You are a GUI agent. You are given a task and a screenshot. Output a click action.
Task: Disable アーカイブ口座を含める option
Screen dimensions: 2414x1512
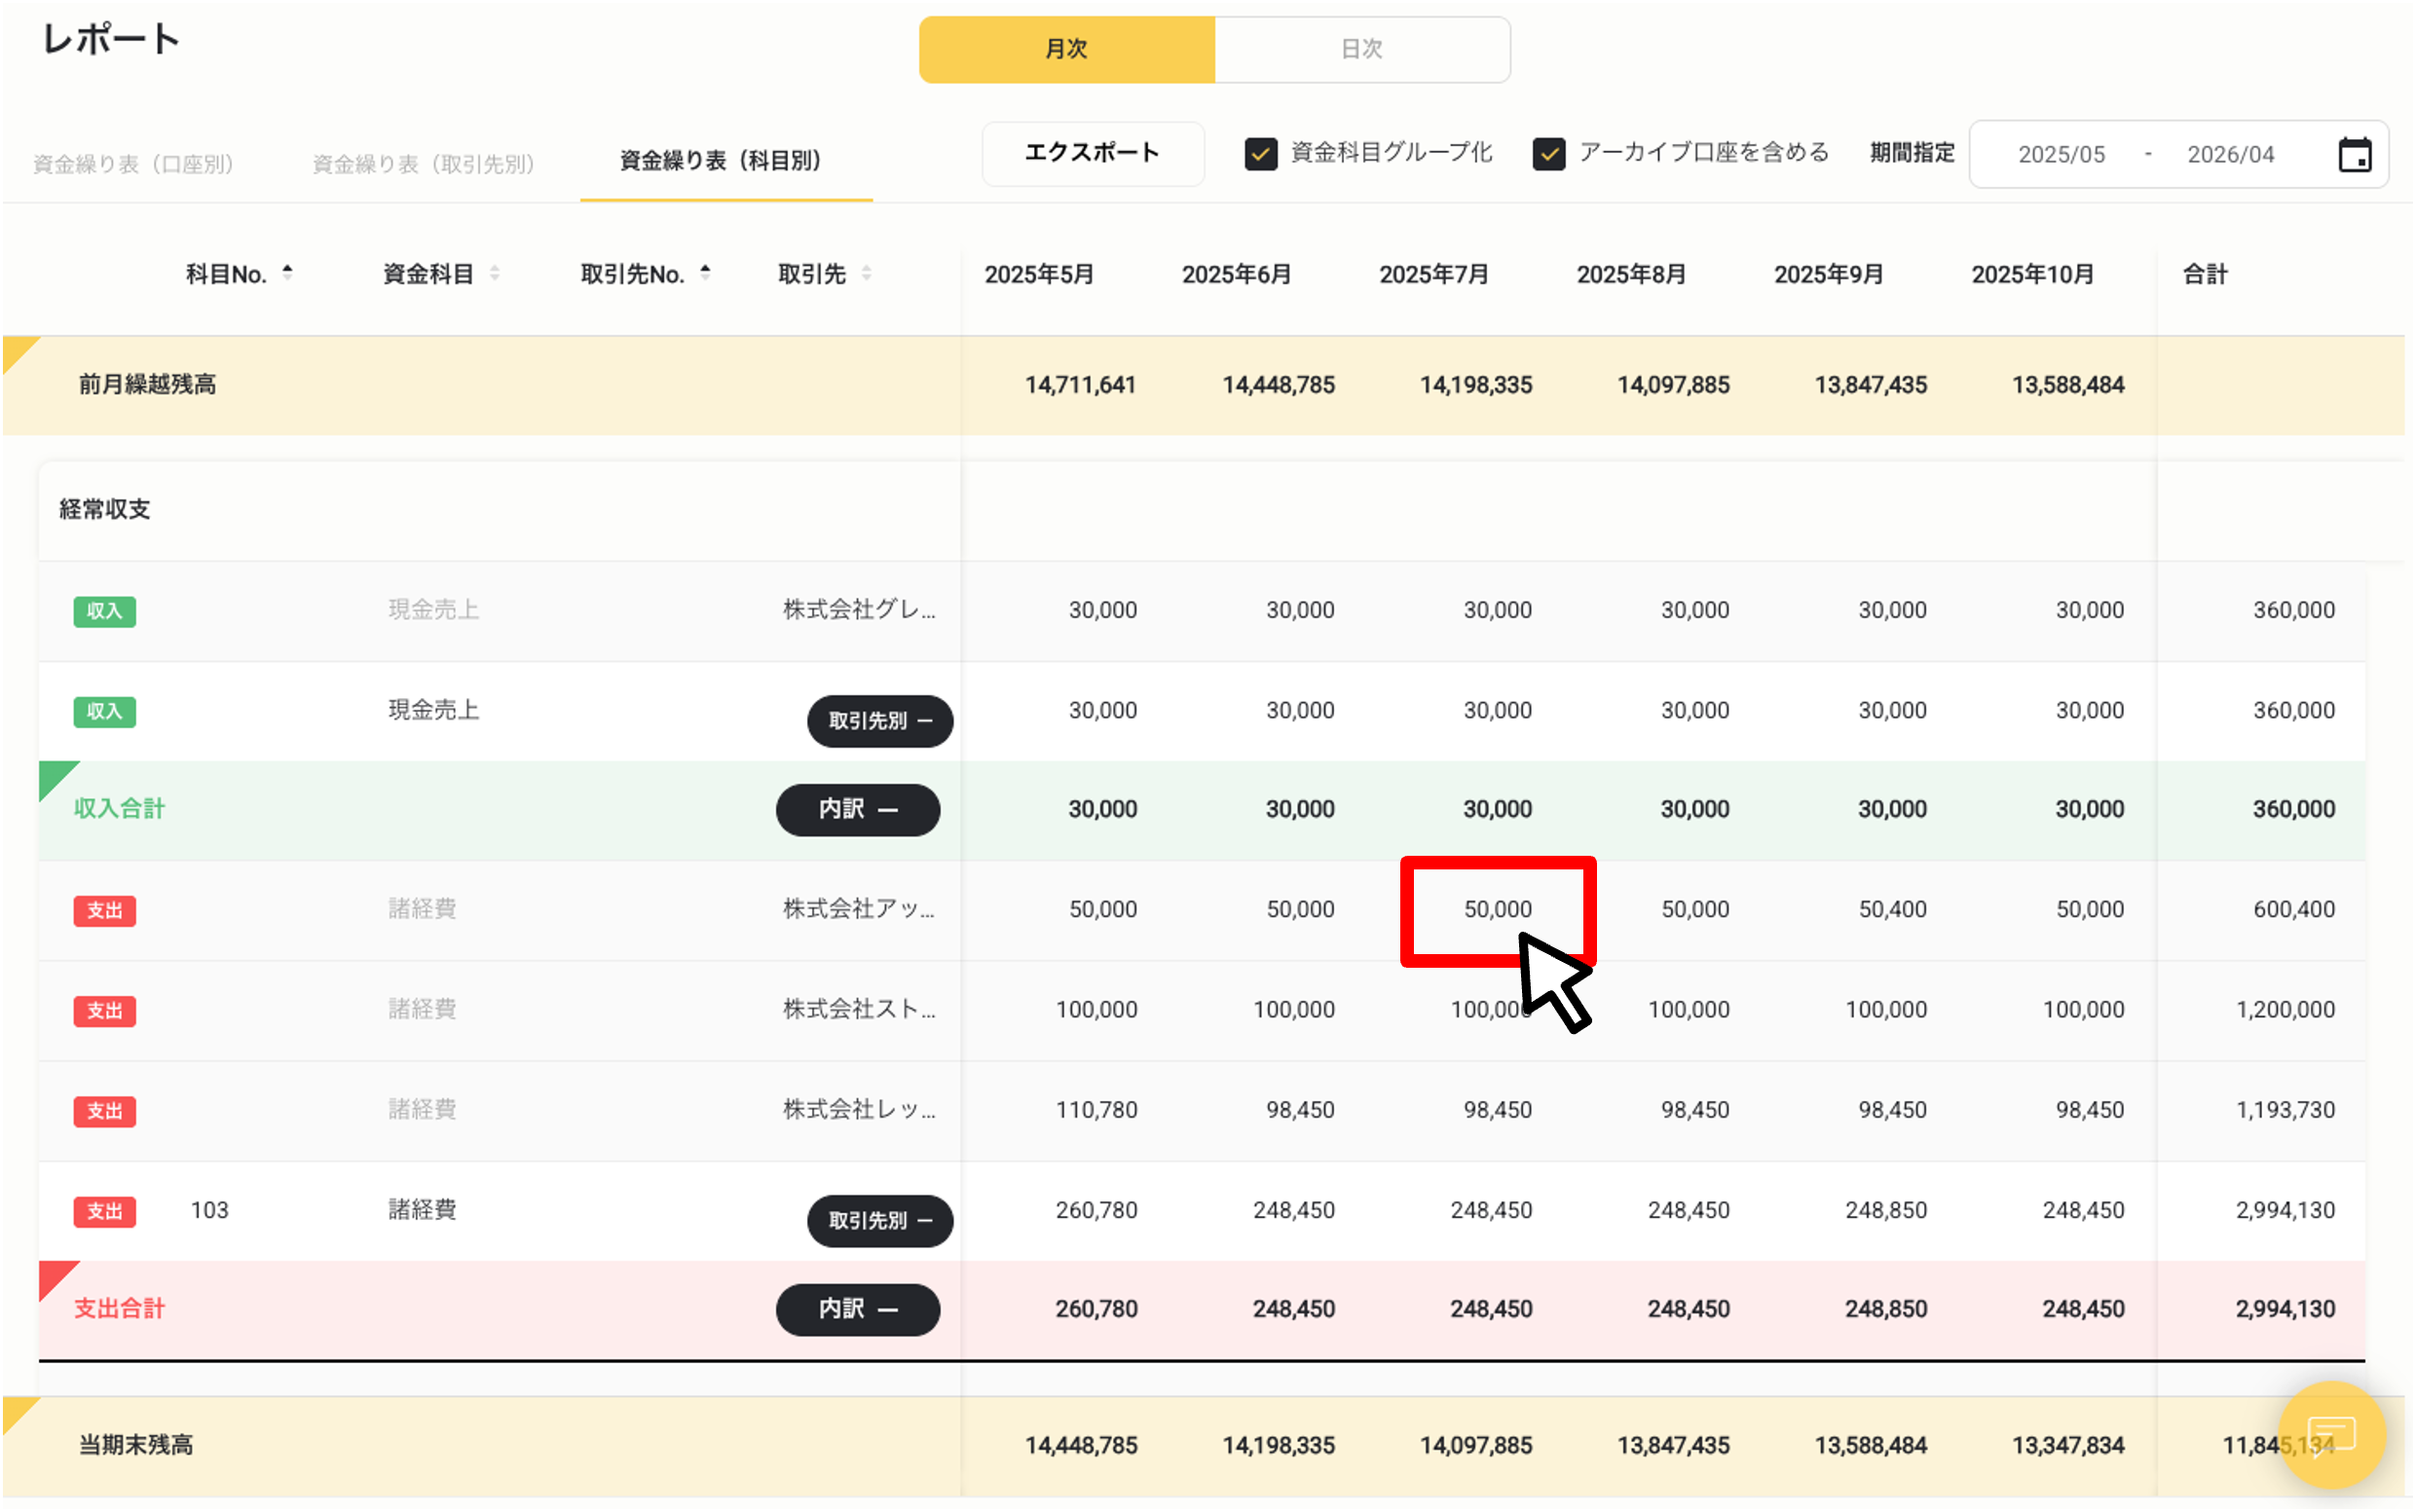[x=1549, y=153]
